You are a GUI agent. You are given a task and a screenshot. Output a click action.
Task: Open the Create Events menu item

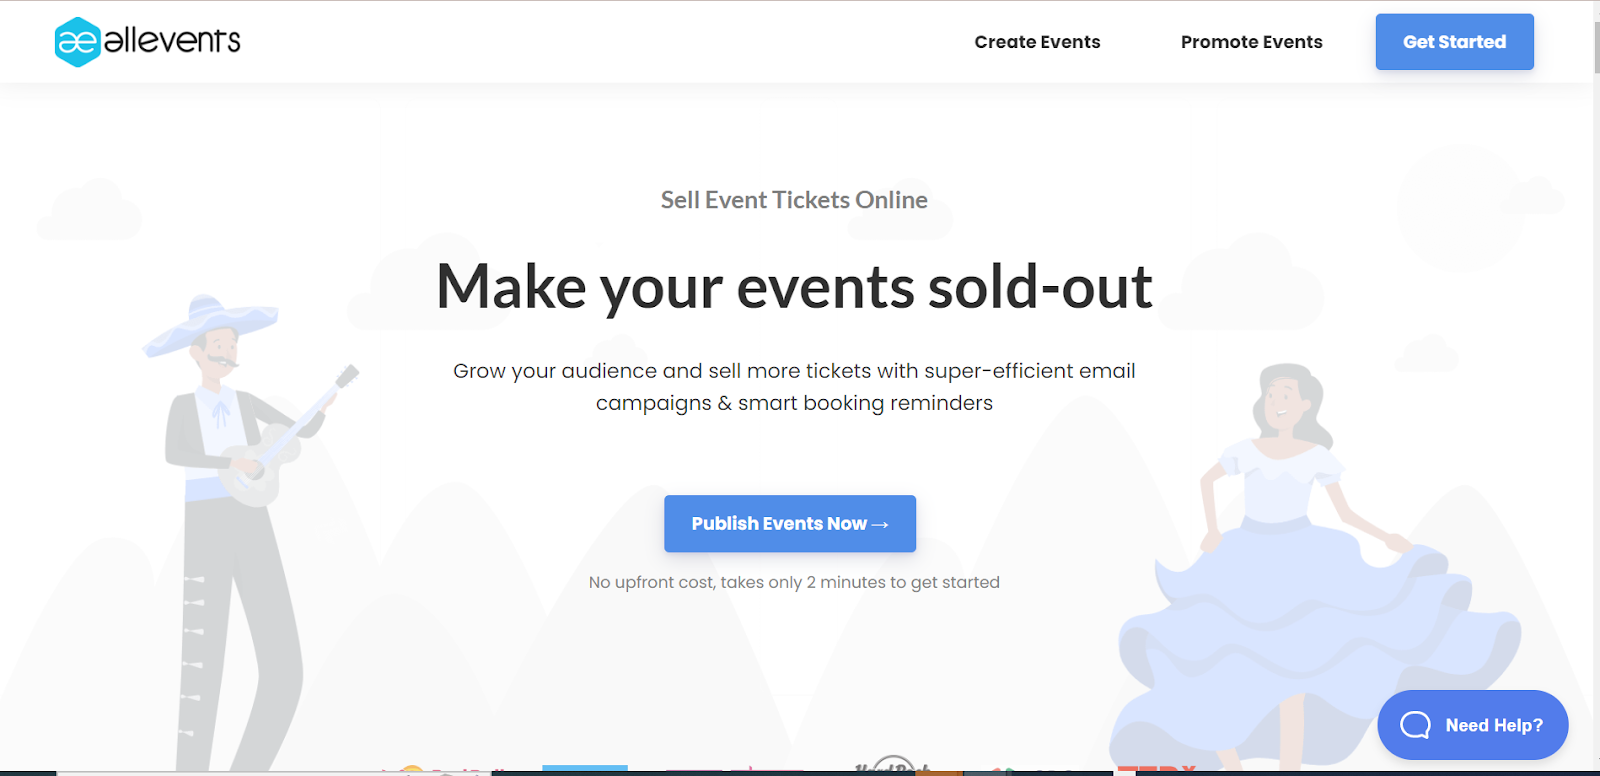(1037, 42)
